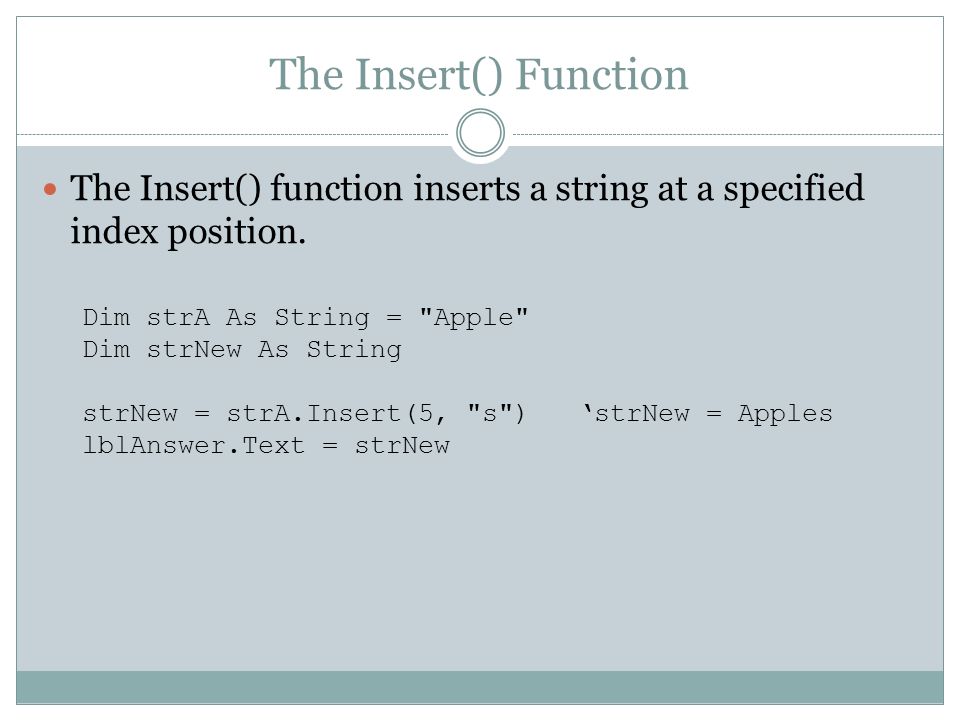Click the line 'Dim strNew As String'
The height and width of the screenshot is (720, 960).
(x=242, y=350)
